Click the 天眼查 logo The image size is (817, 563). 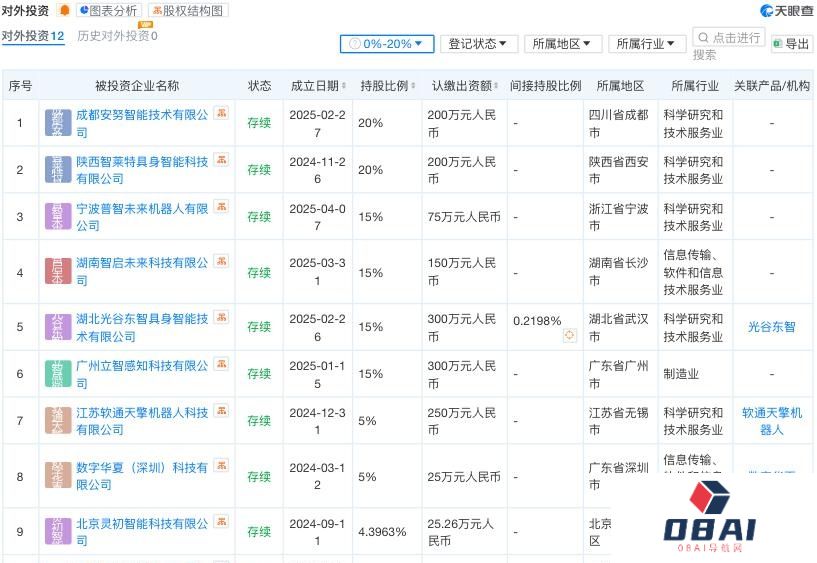(786, 10)
